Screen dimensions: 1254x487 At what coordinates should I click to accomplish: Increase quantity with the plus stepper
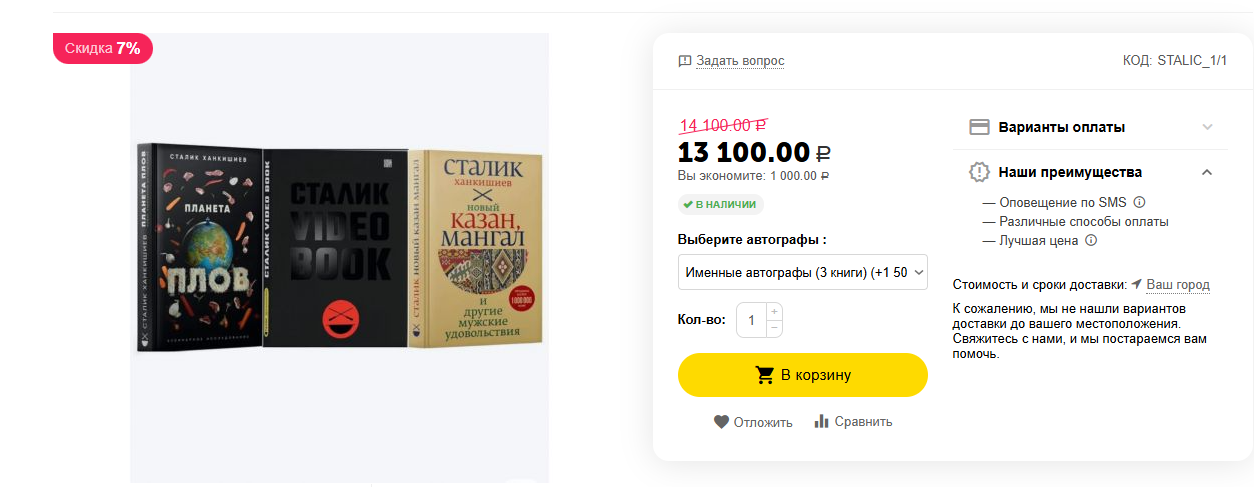coord(774,312)
